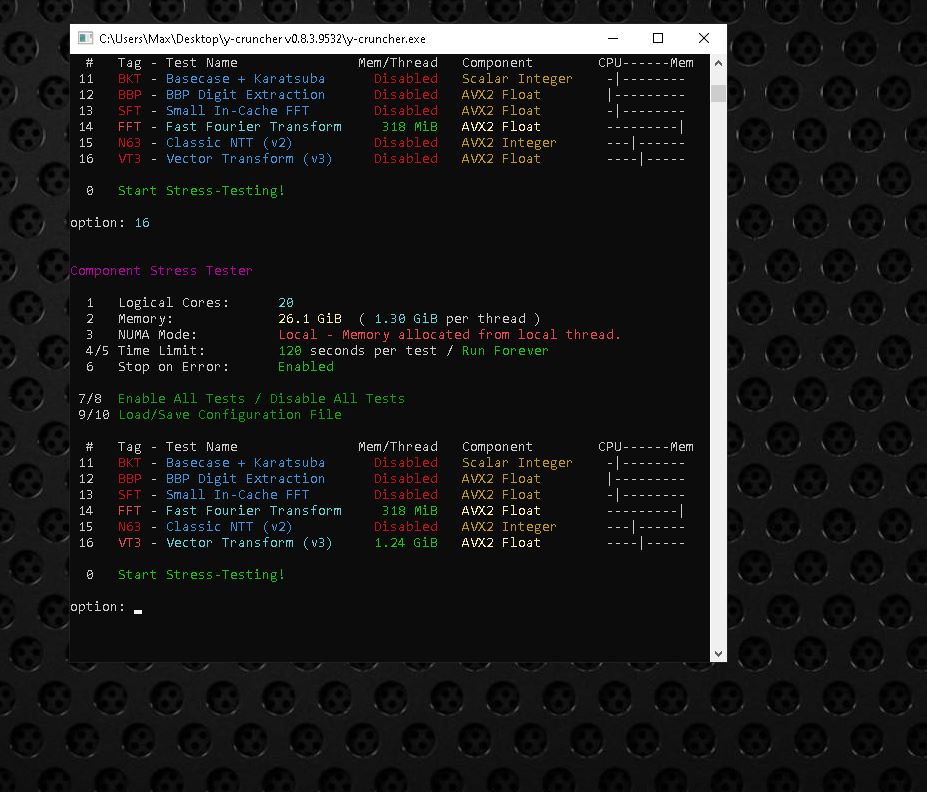The height and width of the screenshot is (792, 927).
Task: Click the lower red 'VT3' tag
Action: (129, 543)
